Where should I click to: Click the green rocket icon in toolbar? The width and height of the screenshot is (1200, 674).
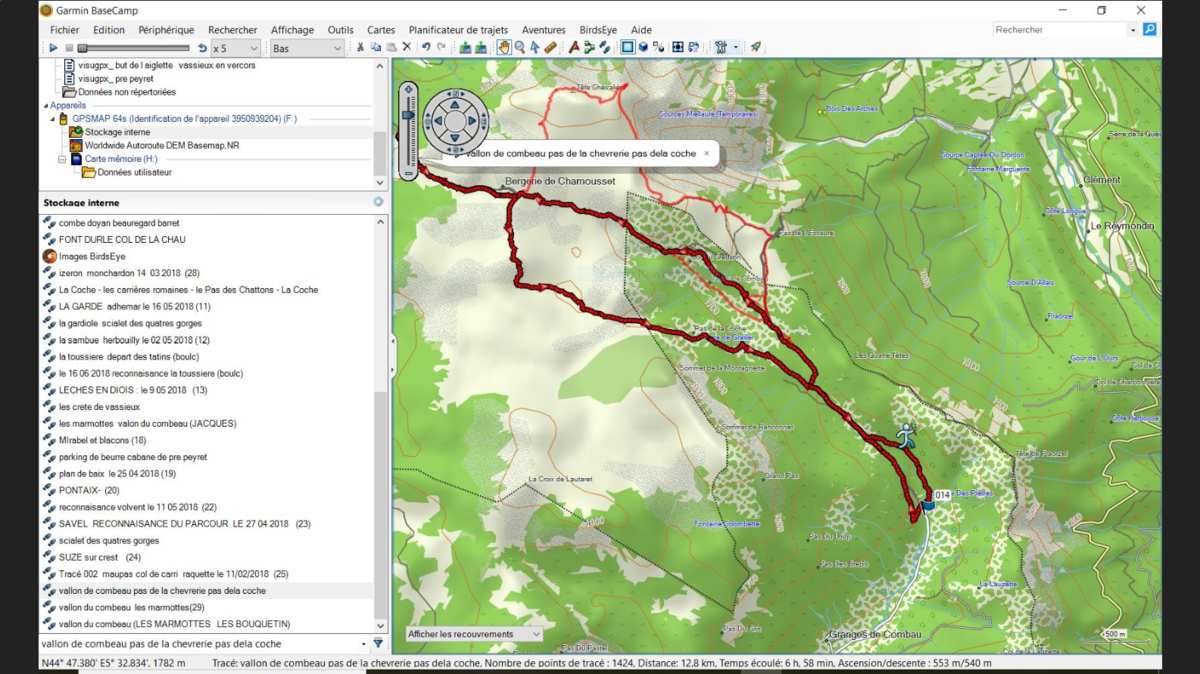pos(756,47)
